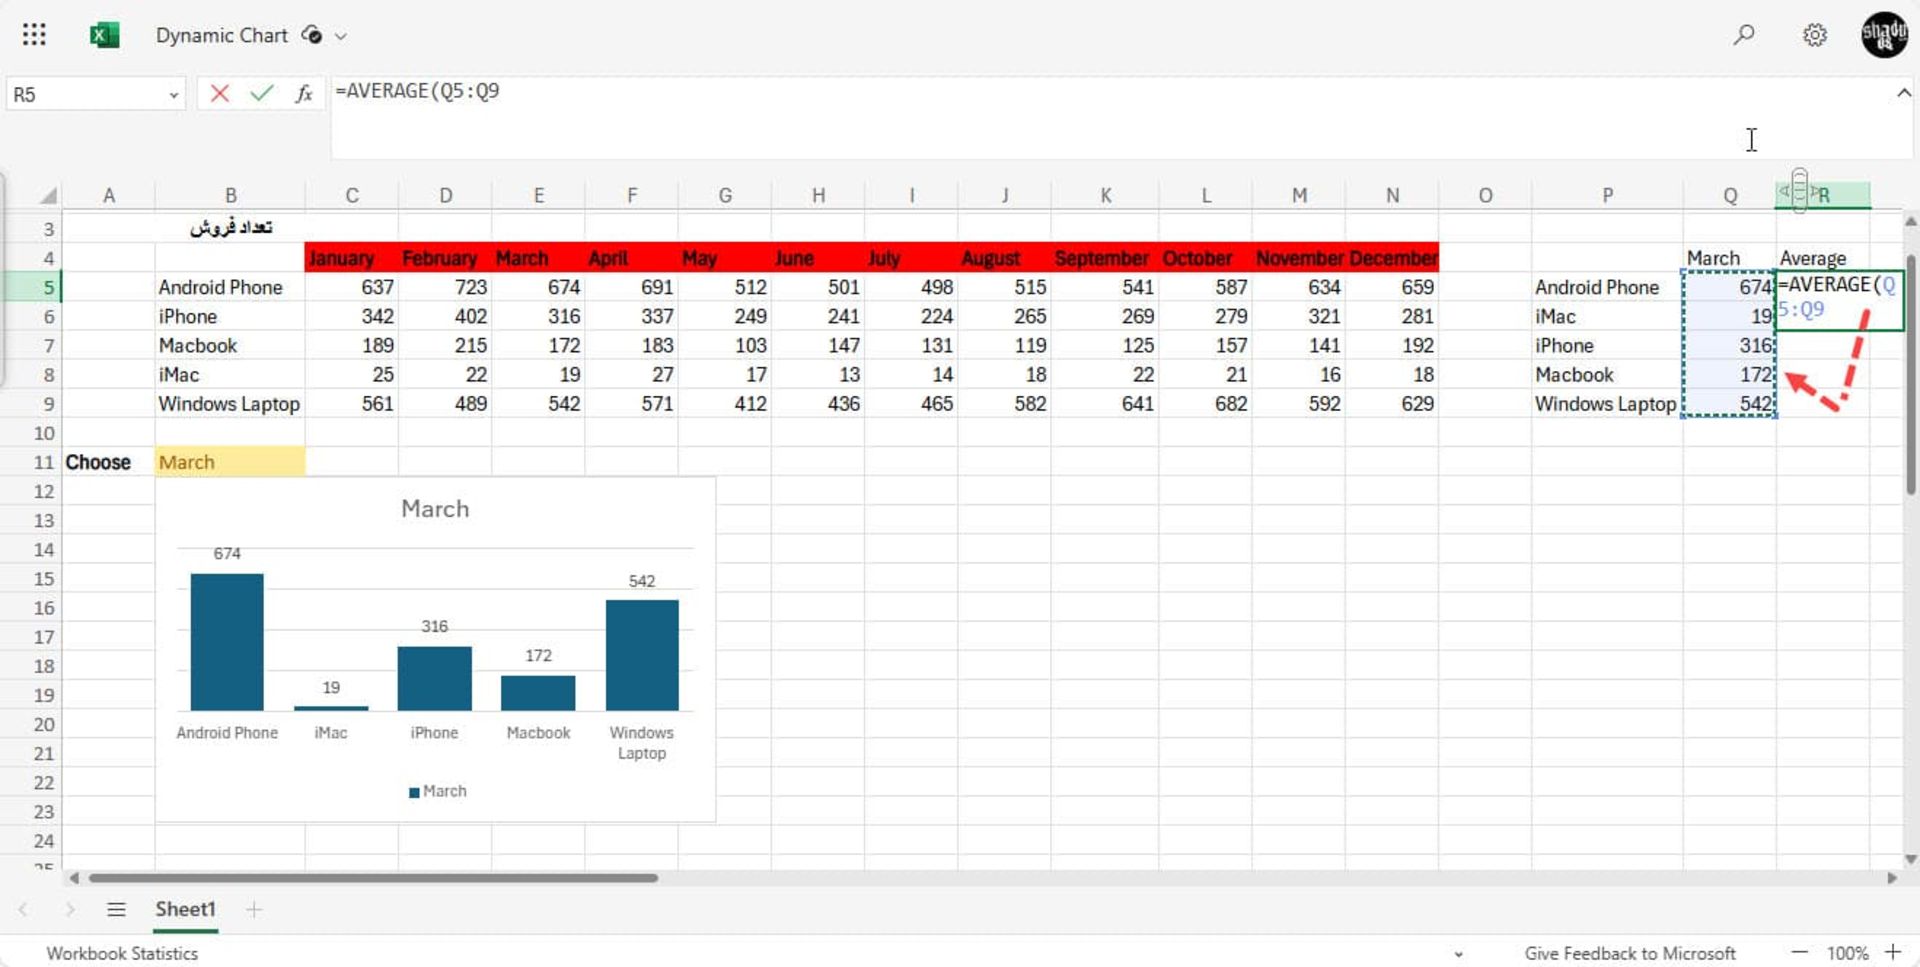Viewport: 1920px width, 967px height.
Task: Click the Select All corner triangle
Action: point(47,195)
